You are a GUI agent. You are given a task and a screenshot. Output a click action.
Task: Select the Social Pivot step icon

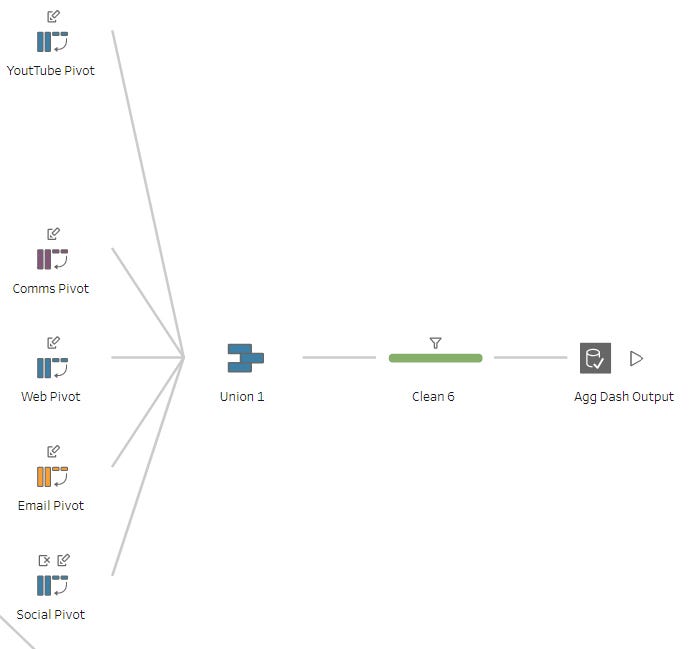click(52, 585)
